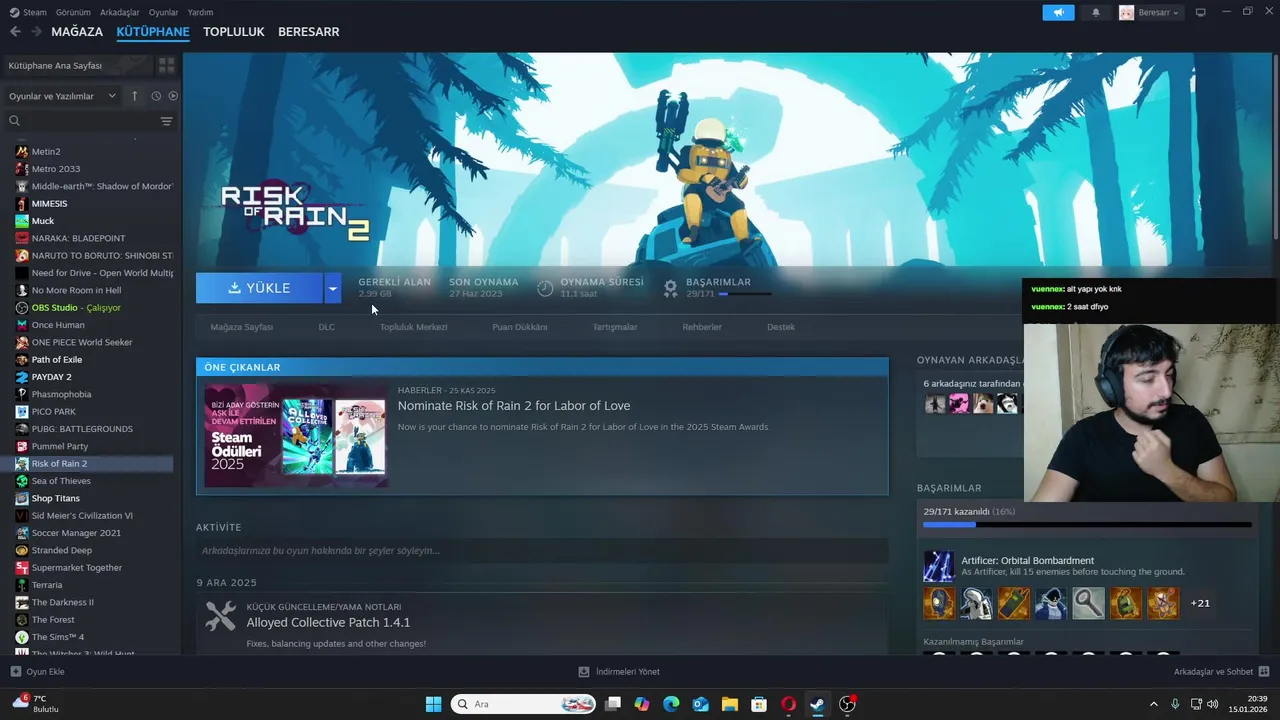Open the KÜTÜPHANE tab
This screenshot has width=1280, height=720.
pos(153,32)
